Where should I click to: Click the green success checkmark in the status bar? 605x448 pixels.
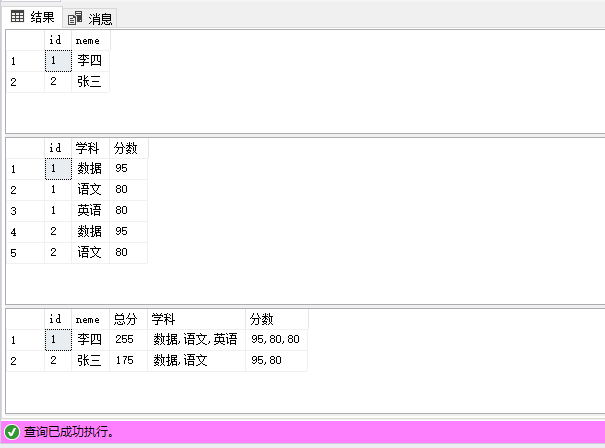(x=12, y=432)
